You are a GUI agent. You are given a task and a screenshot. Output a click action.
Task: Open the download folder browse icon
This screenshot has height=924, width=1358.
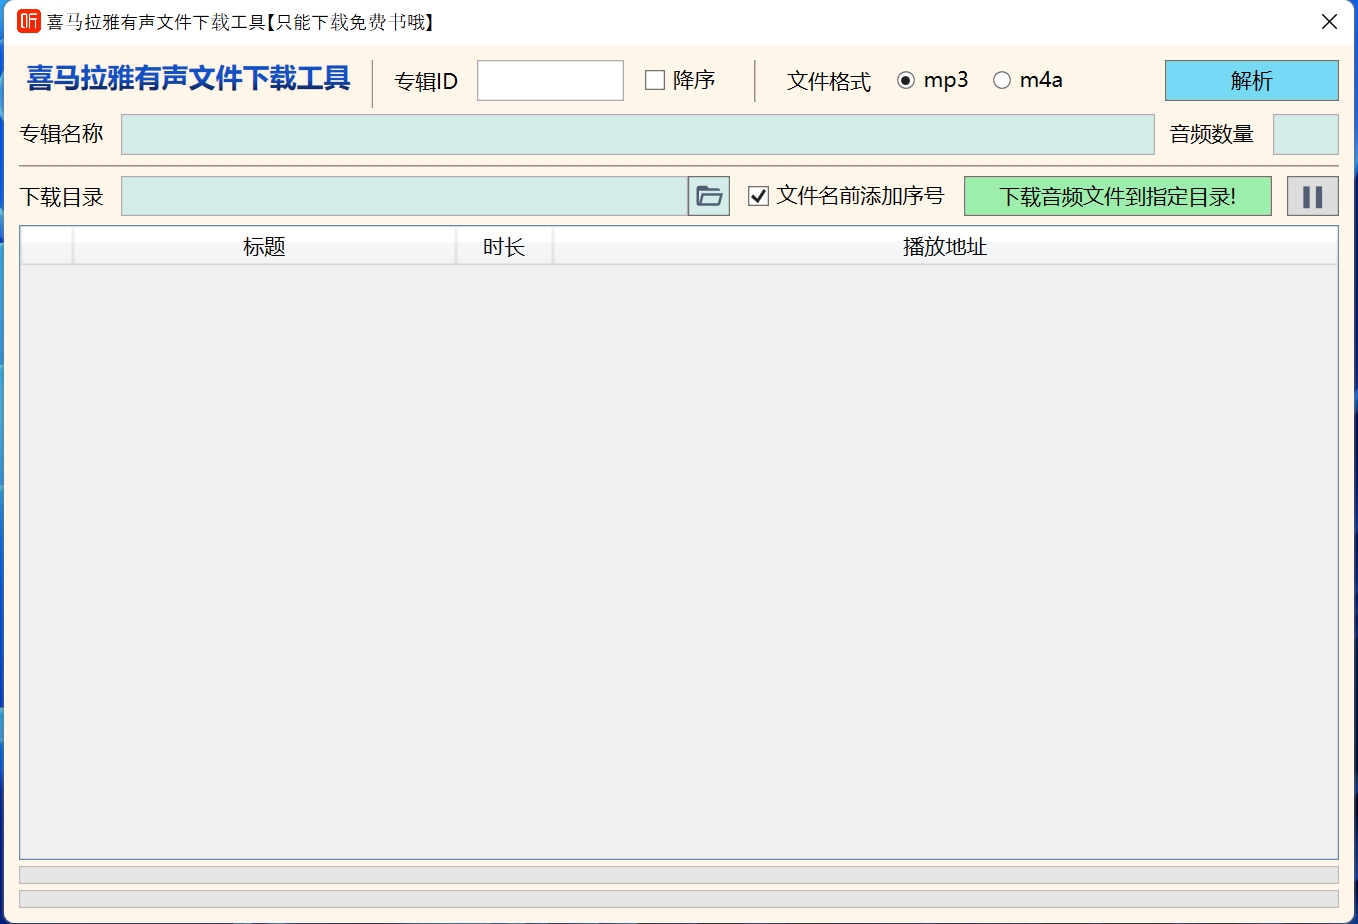(x=709, y=196)
